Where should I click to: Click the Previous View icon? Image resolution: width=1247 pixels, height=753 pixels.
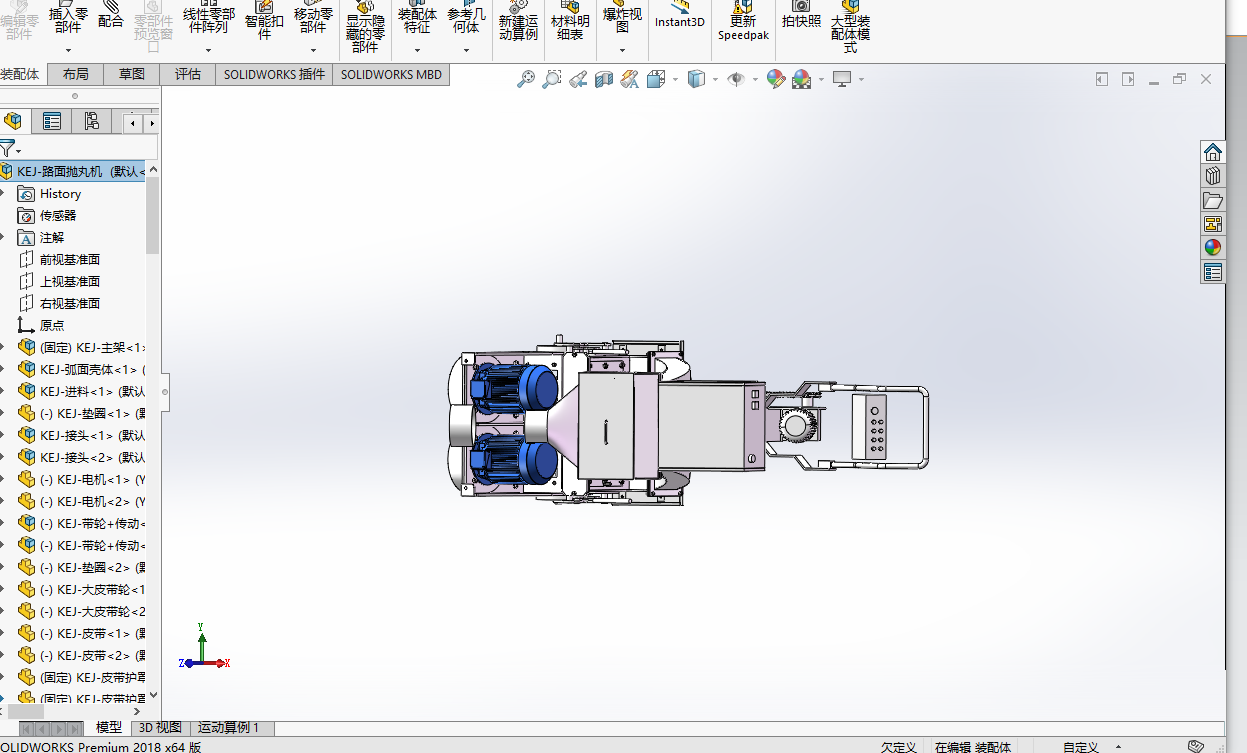coord(578,79)
